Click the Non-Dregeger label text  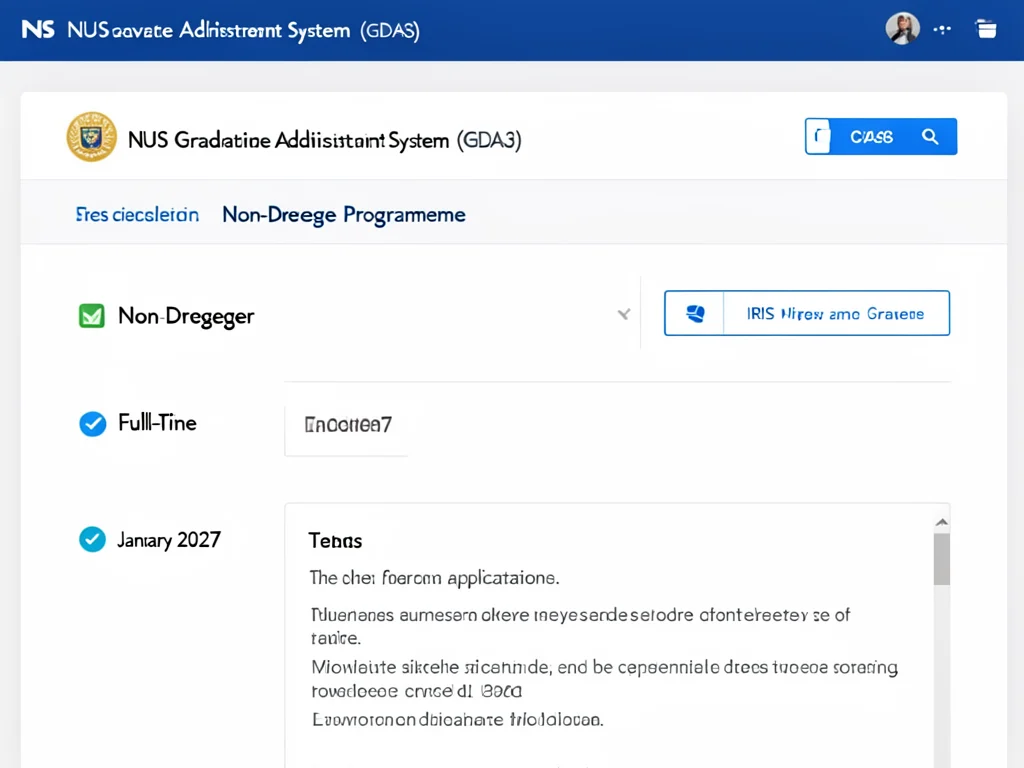point(185,317)
